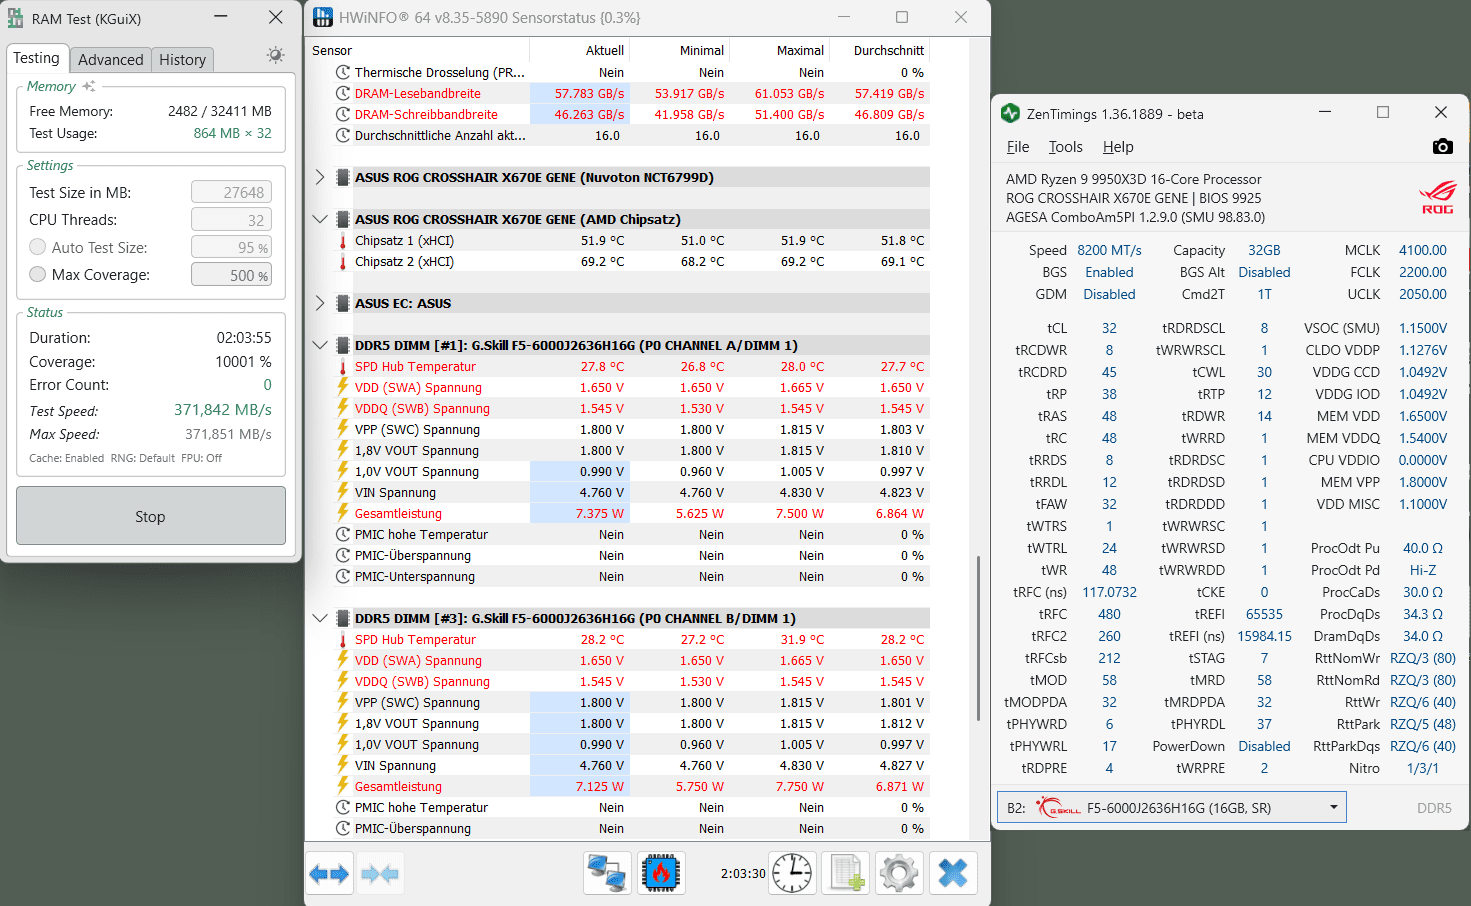The image size is (1471, 906).
Task: Click the CPU Threads input field
Action: pyautogui.click(x=231, y=220)
